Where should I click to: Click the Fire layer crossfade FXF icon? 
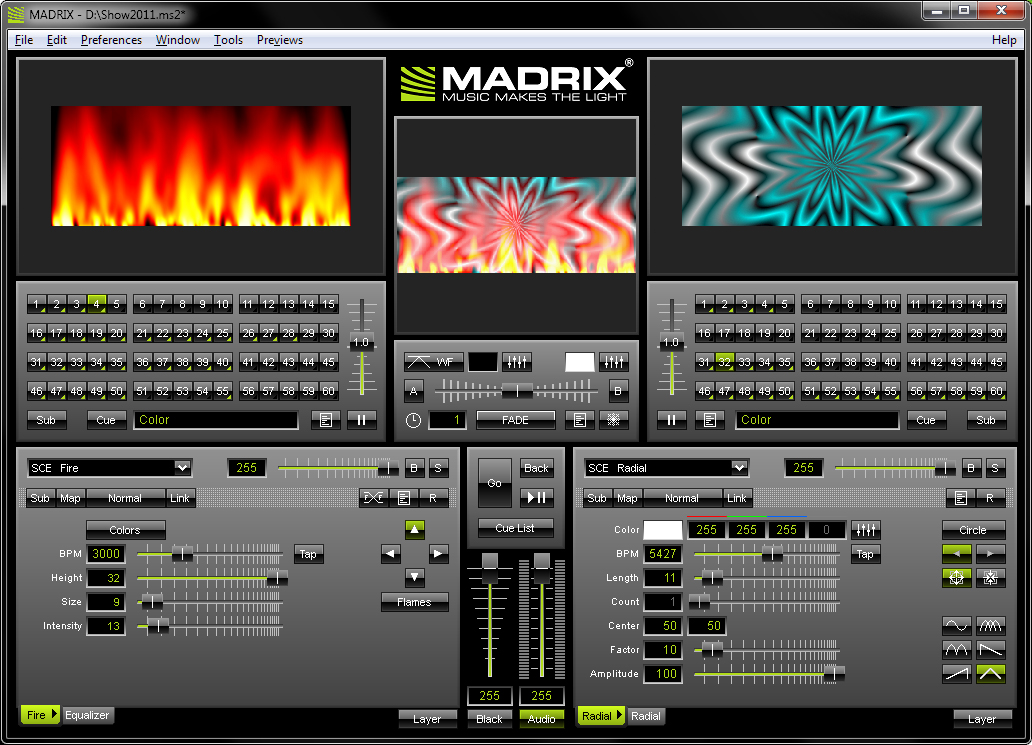click(373, 498)
